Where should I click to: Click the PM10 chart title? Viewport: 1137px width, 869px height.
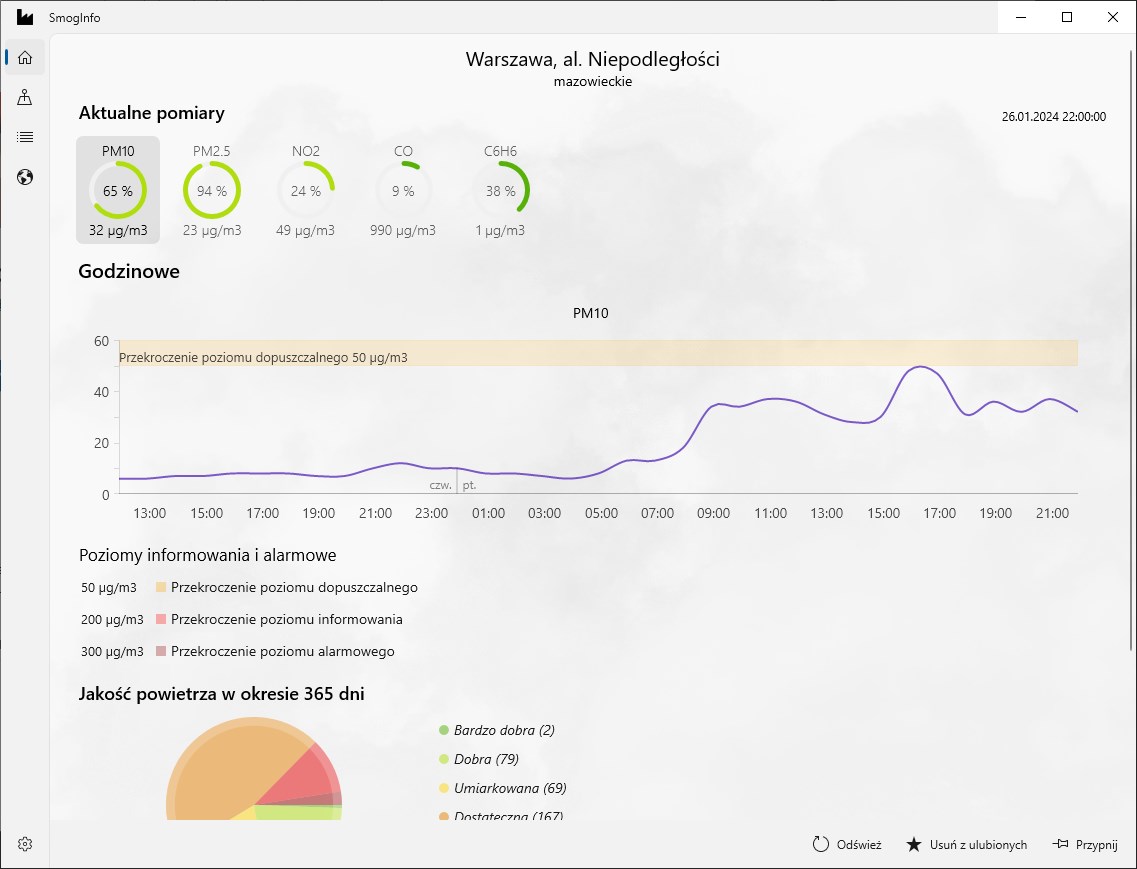tap(591, 313)
